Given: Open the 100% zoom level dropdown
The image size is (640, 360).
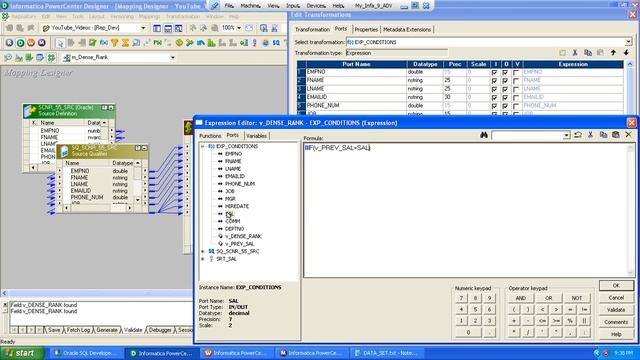Looking at the screenshot, I should 239,28.
